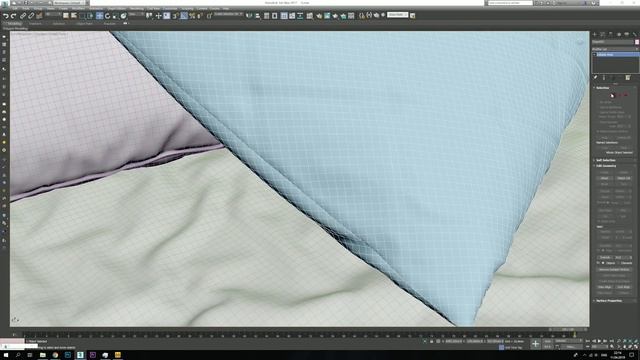This screenshot has width=640, height=360.
Task: Open File Explorer from the taskbar
Action: (42, 355)
